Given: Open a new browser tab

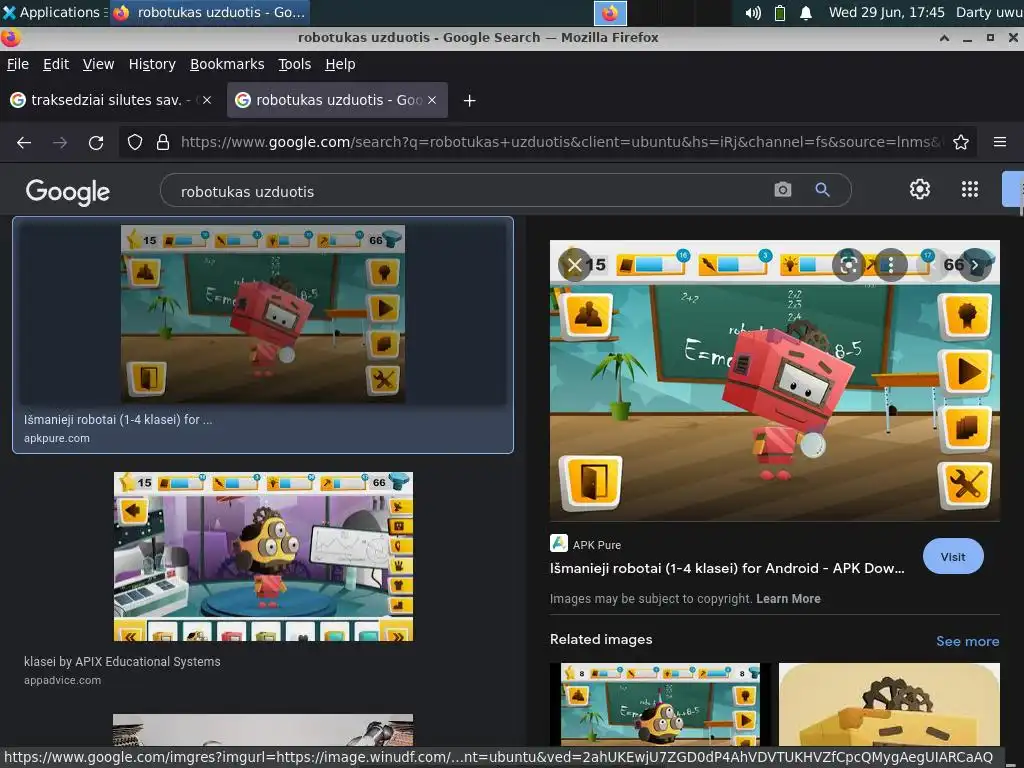Looking at the screenshot, I should (470, 101).
